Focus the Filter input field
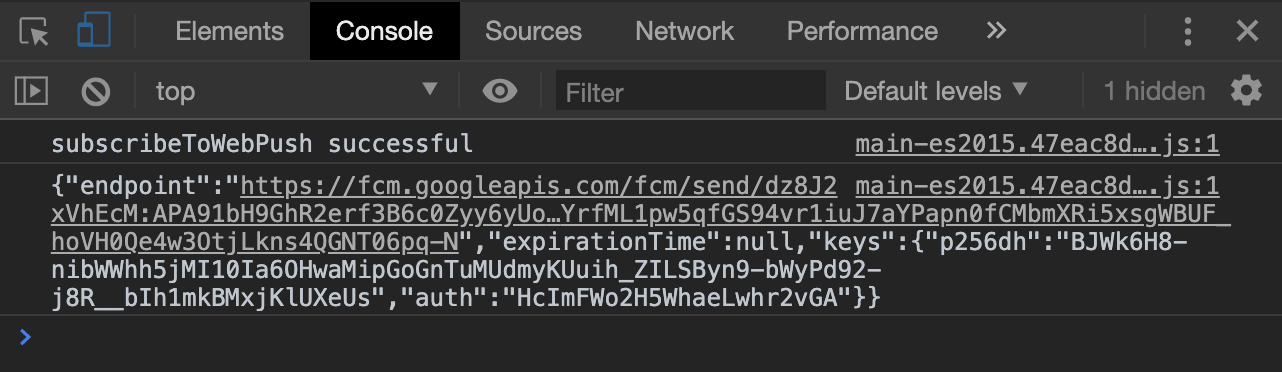1282x372 pixels. coord(690,92)
